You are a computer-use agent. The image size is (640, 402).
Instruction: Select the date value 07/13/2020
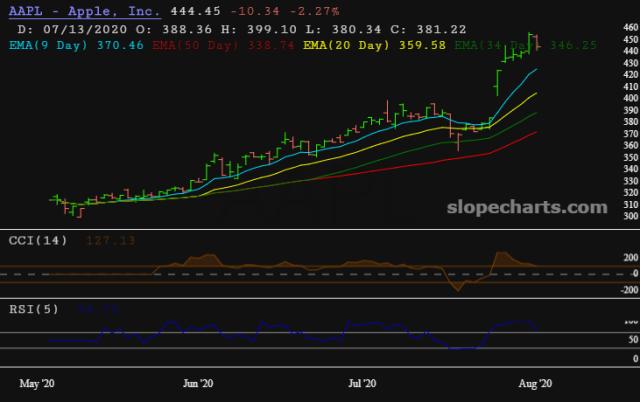coord(85,29)
